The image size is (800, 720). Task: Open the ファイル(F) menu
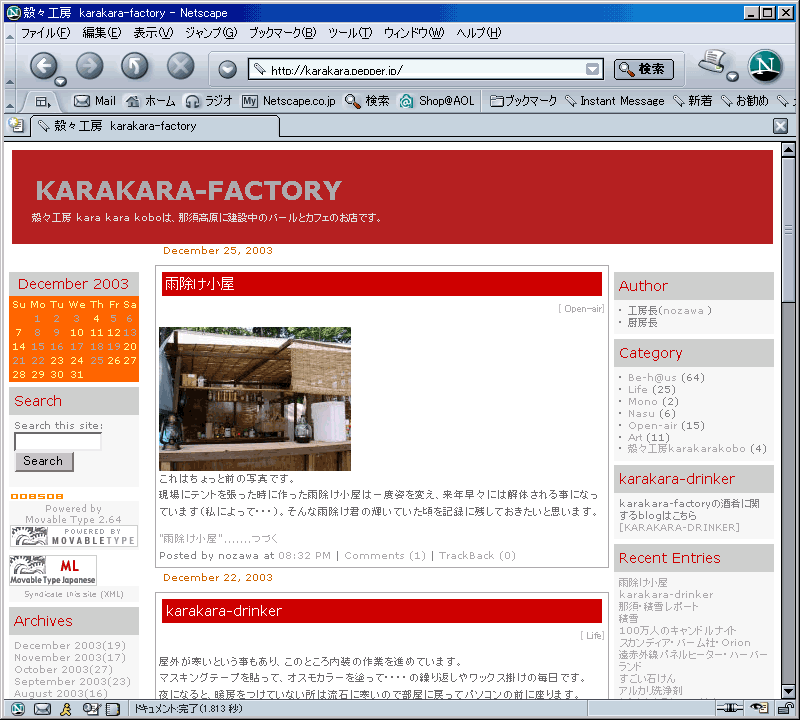point(45,33)
